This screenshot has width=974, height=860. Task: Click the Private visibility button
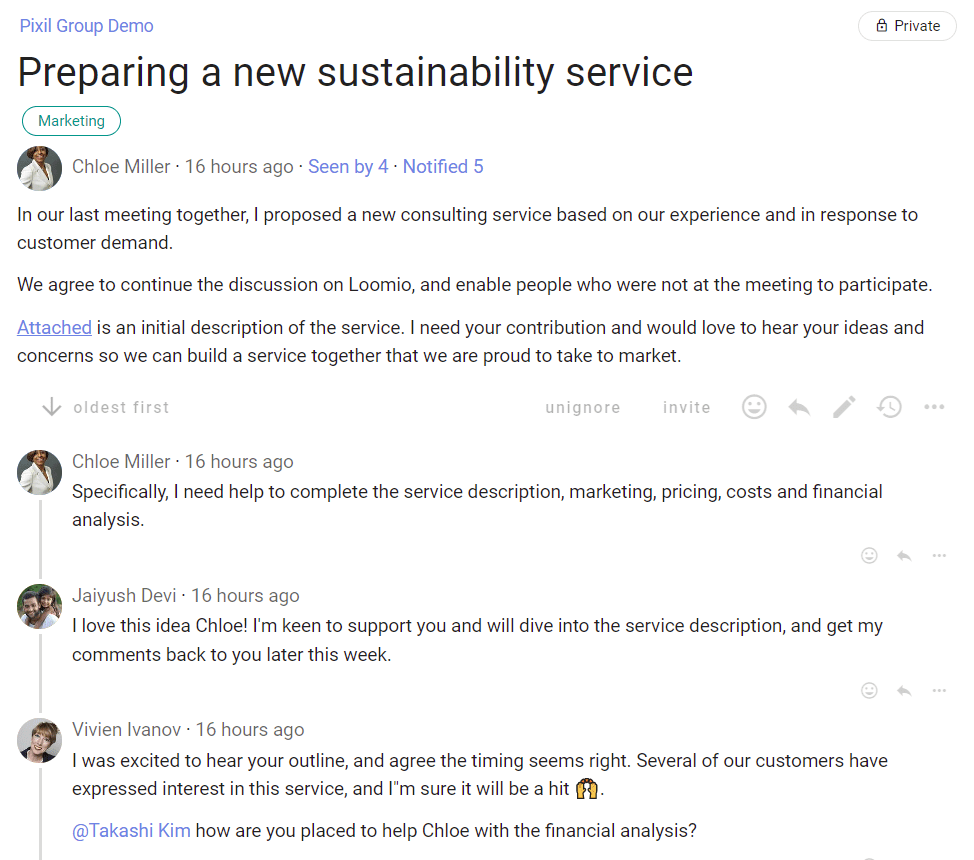[906, 26]
